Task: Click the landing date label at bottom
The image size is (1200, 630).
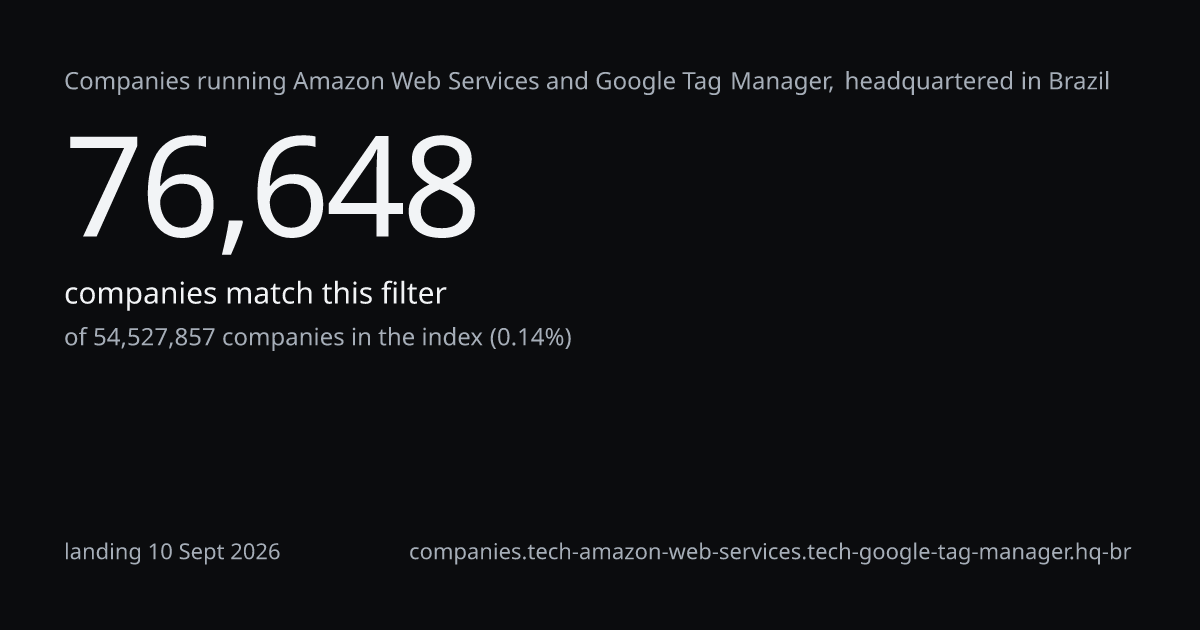Action: click(x=172, y=552)
